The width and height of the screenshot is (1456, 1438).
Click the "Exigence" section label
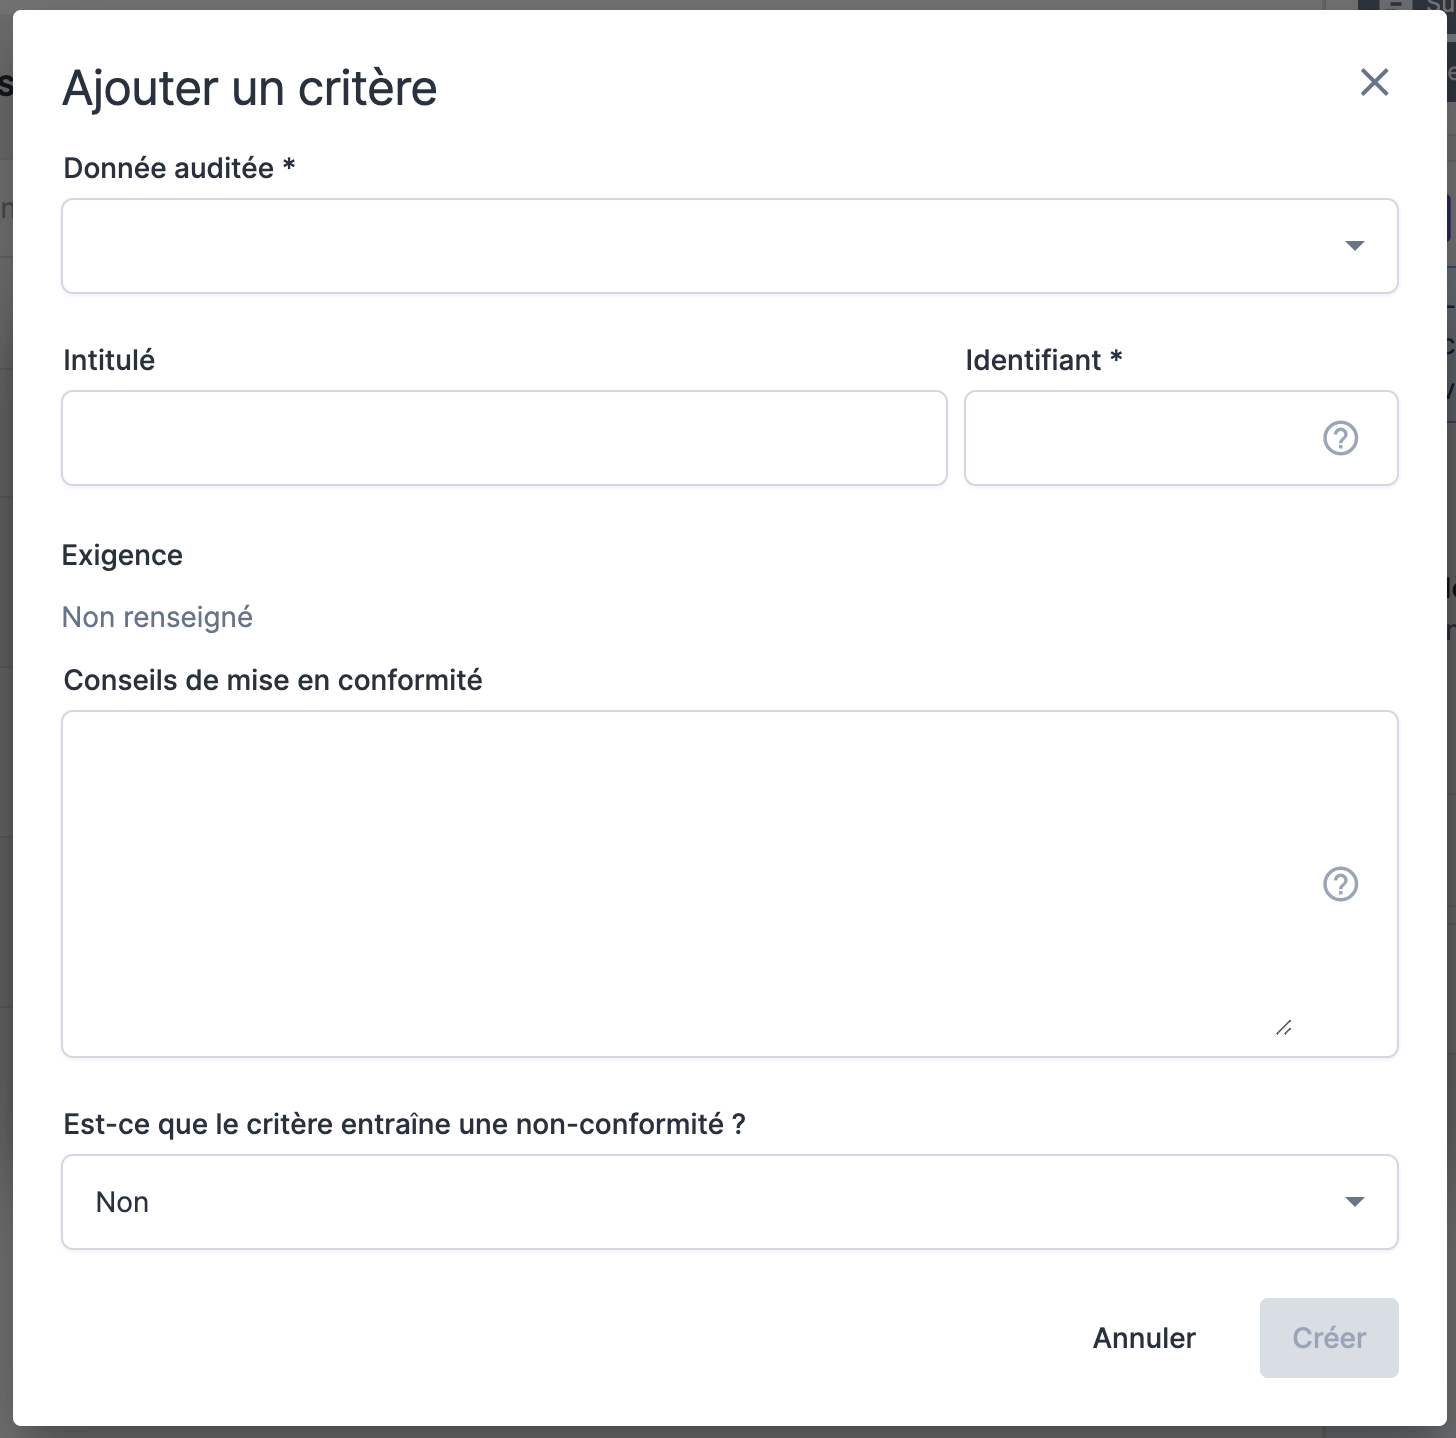(122, 555)
